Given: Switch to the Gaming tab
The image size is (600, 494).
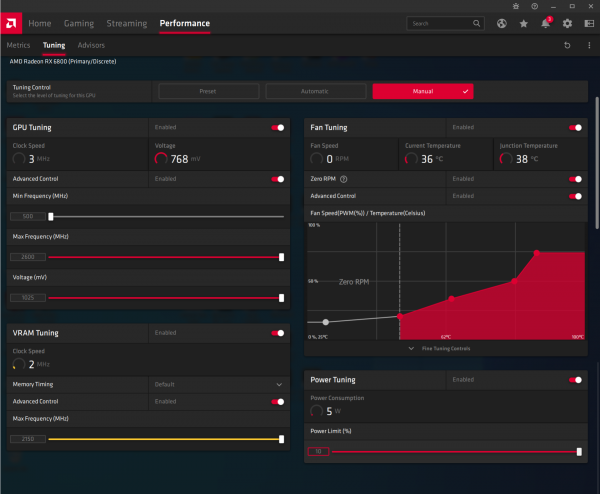Looking at the screenshot, I should [79, 23].
